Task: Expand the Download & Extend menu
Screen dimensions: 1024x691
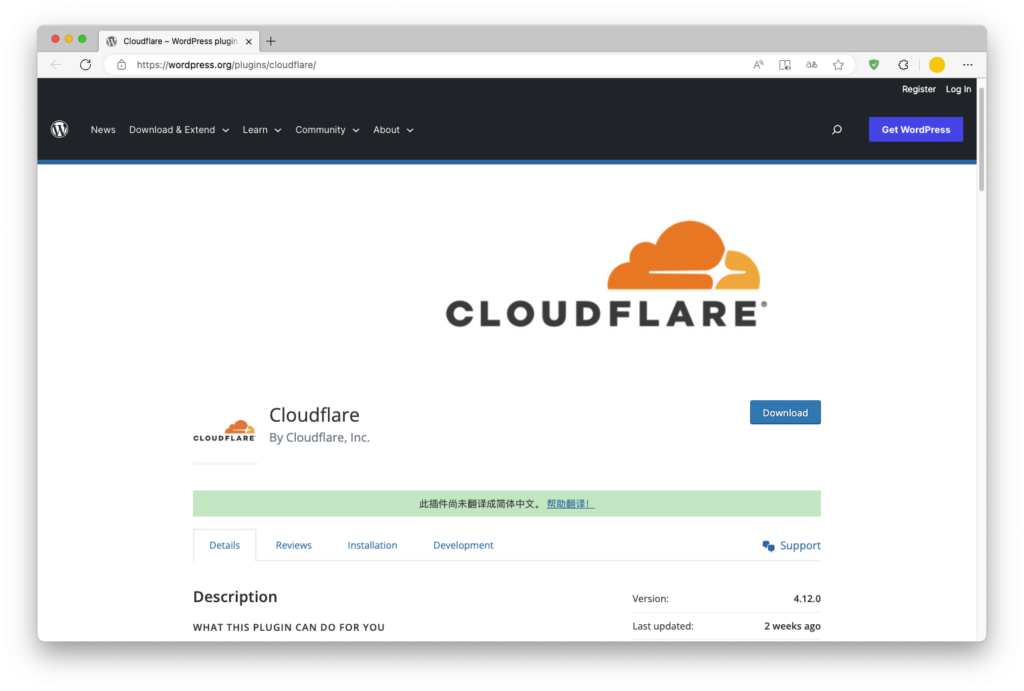Action: pos(179,130)
